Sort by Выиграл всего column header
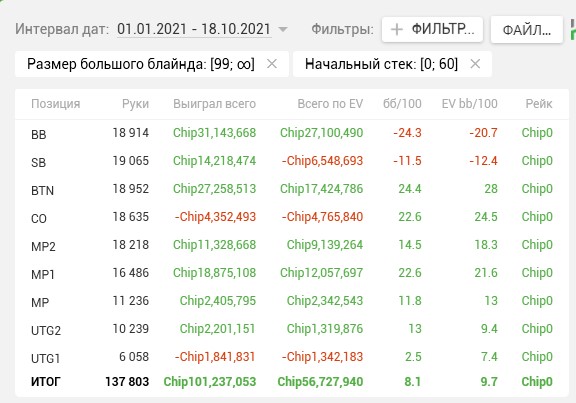Screen dimensions: 576x403 214,104
